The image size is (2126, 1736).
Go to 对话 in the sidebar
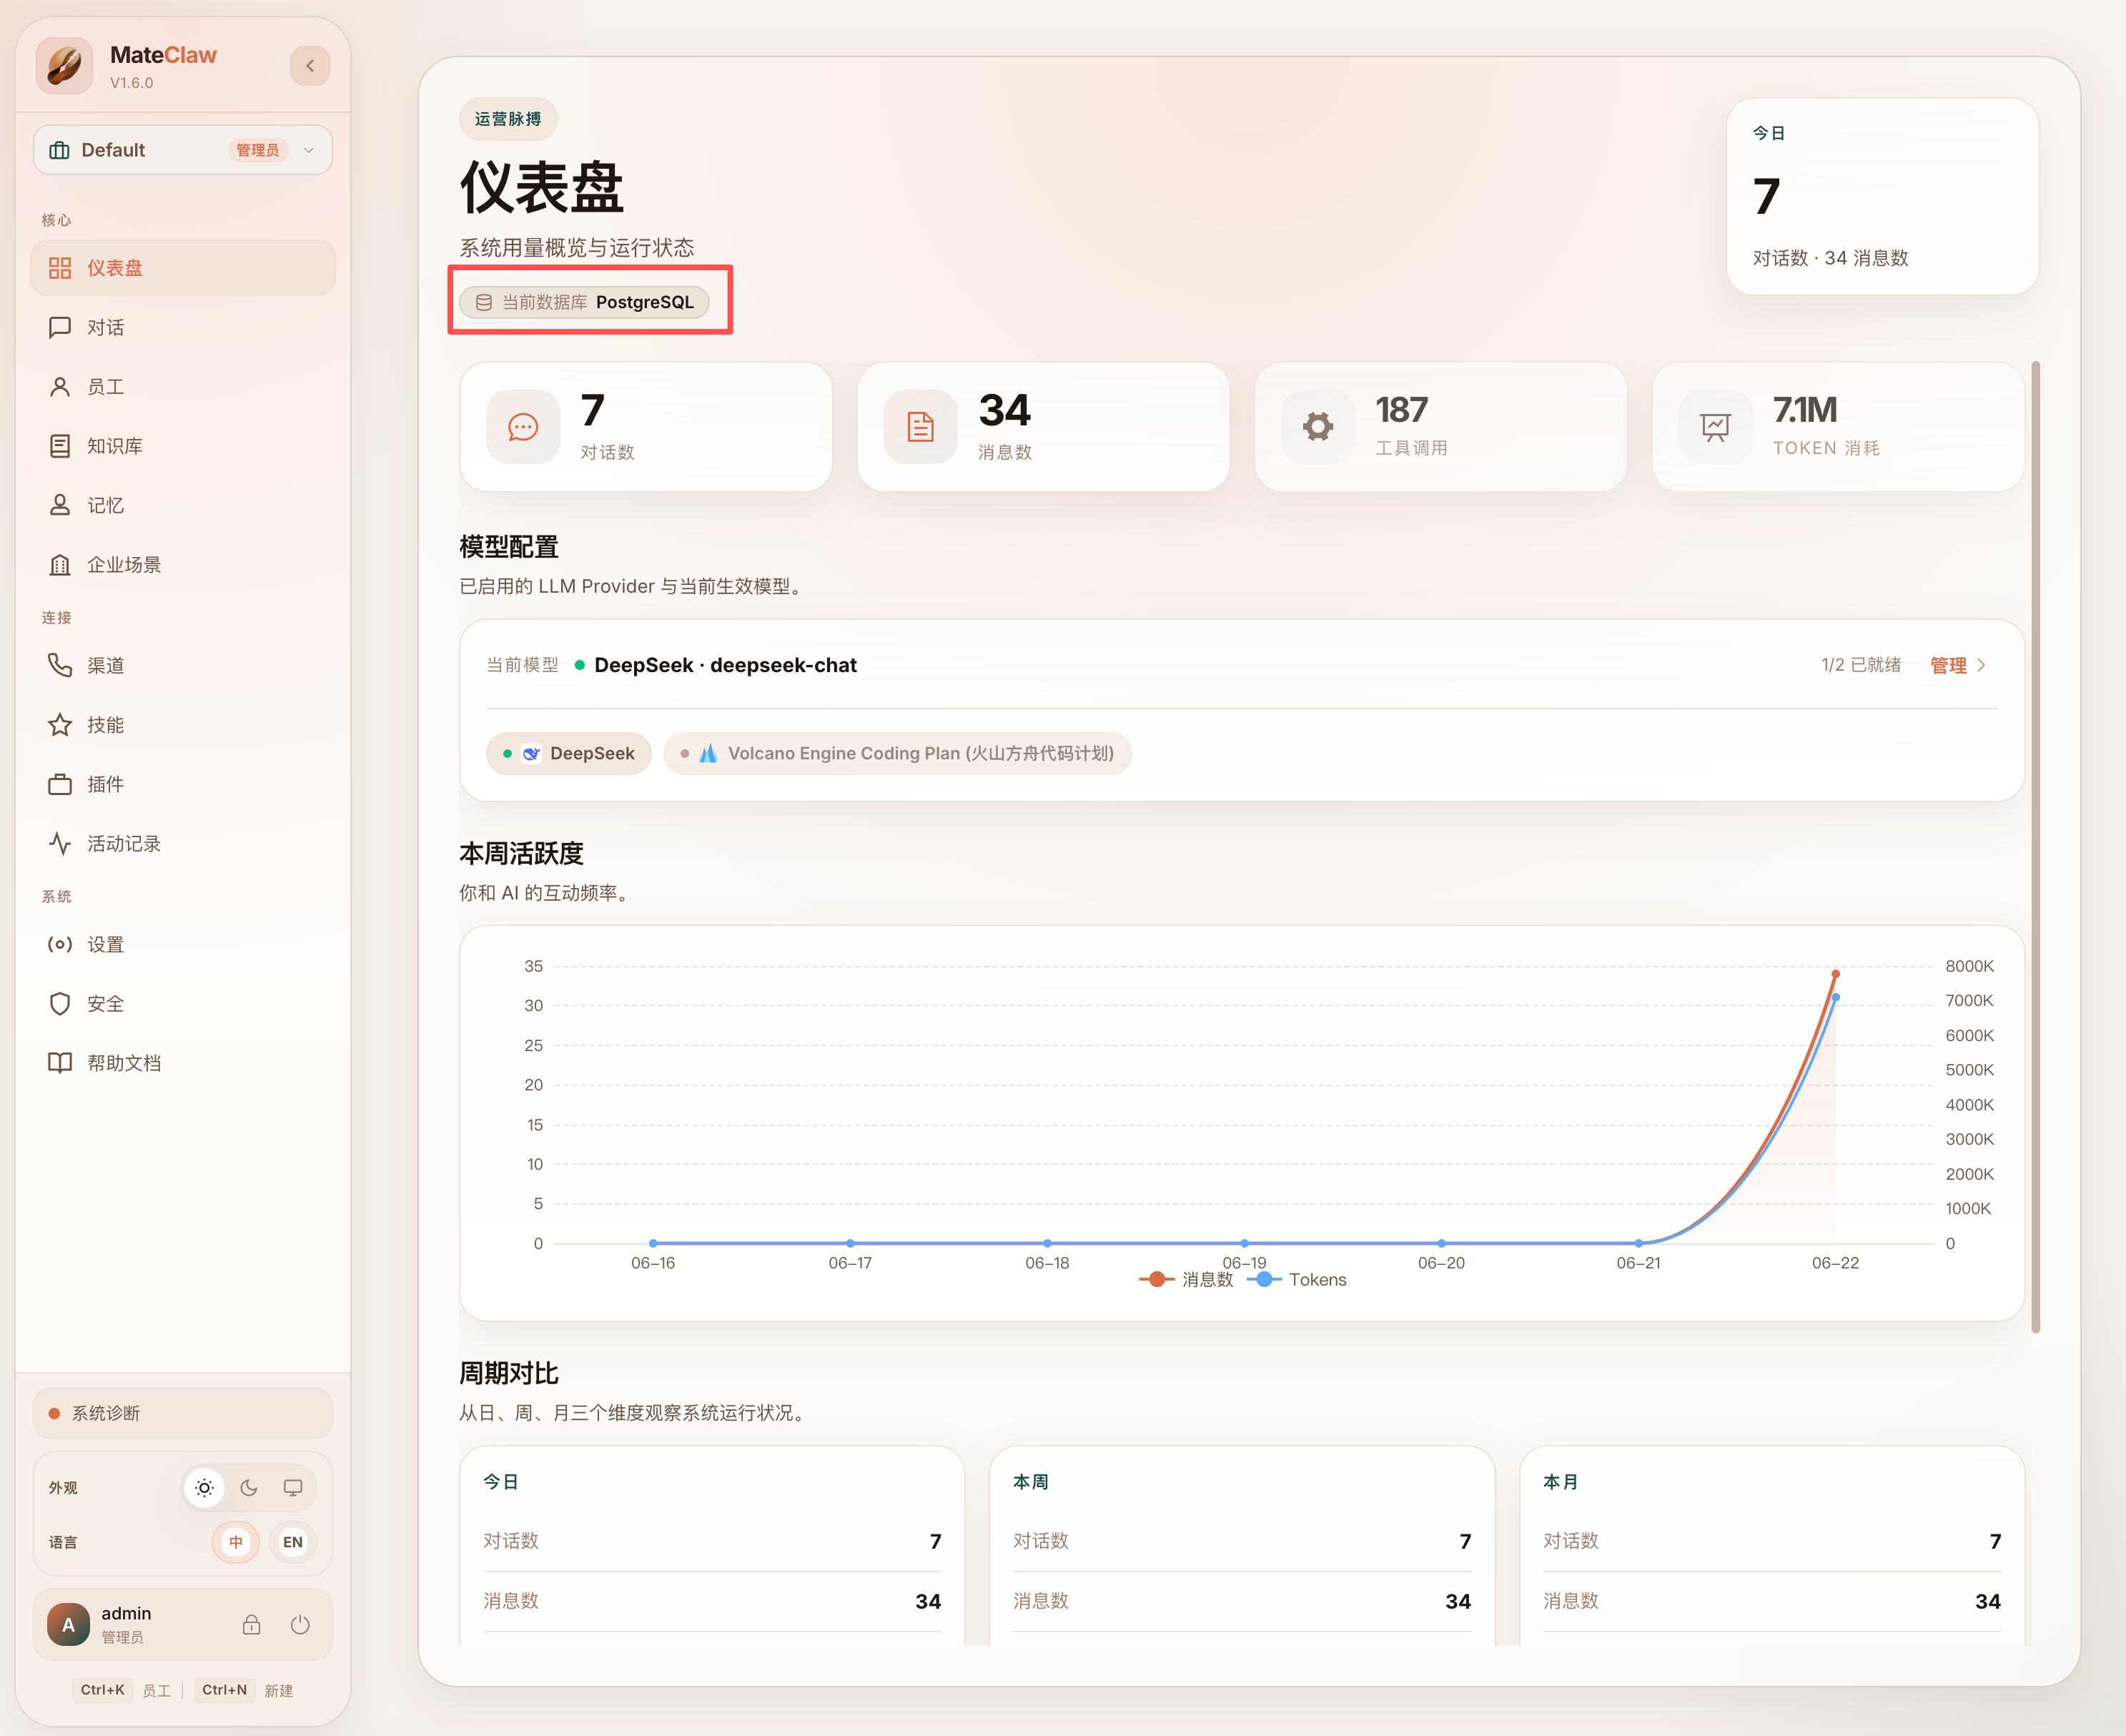183,327
